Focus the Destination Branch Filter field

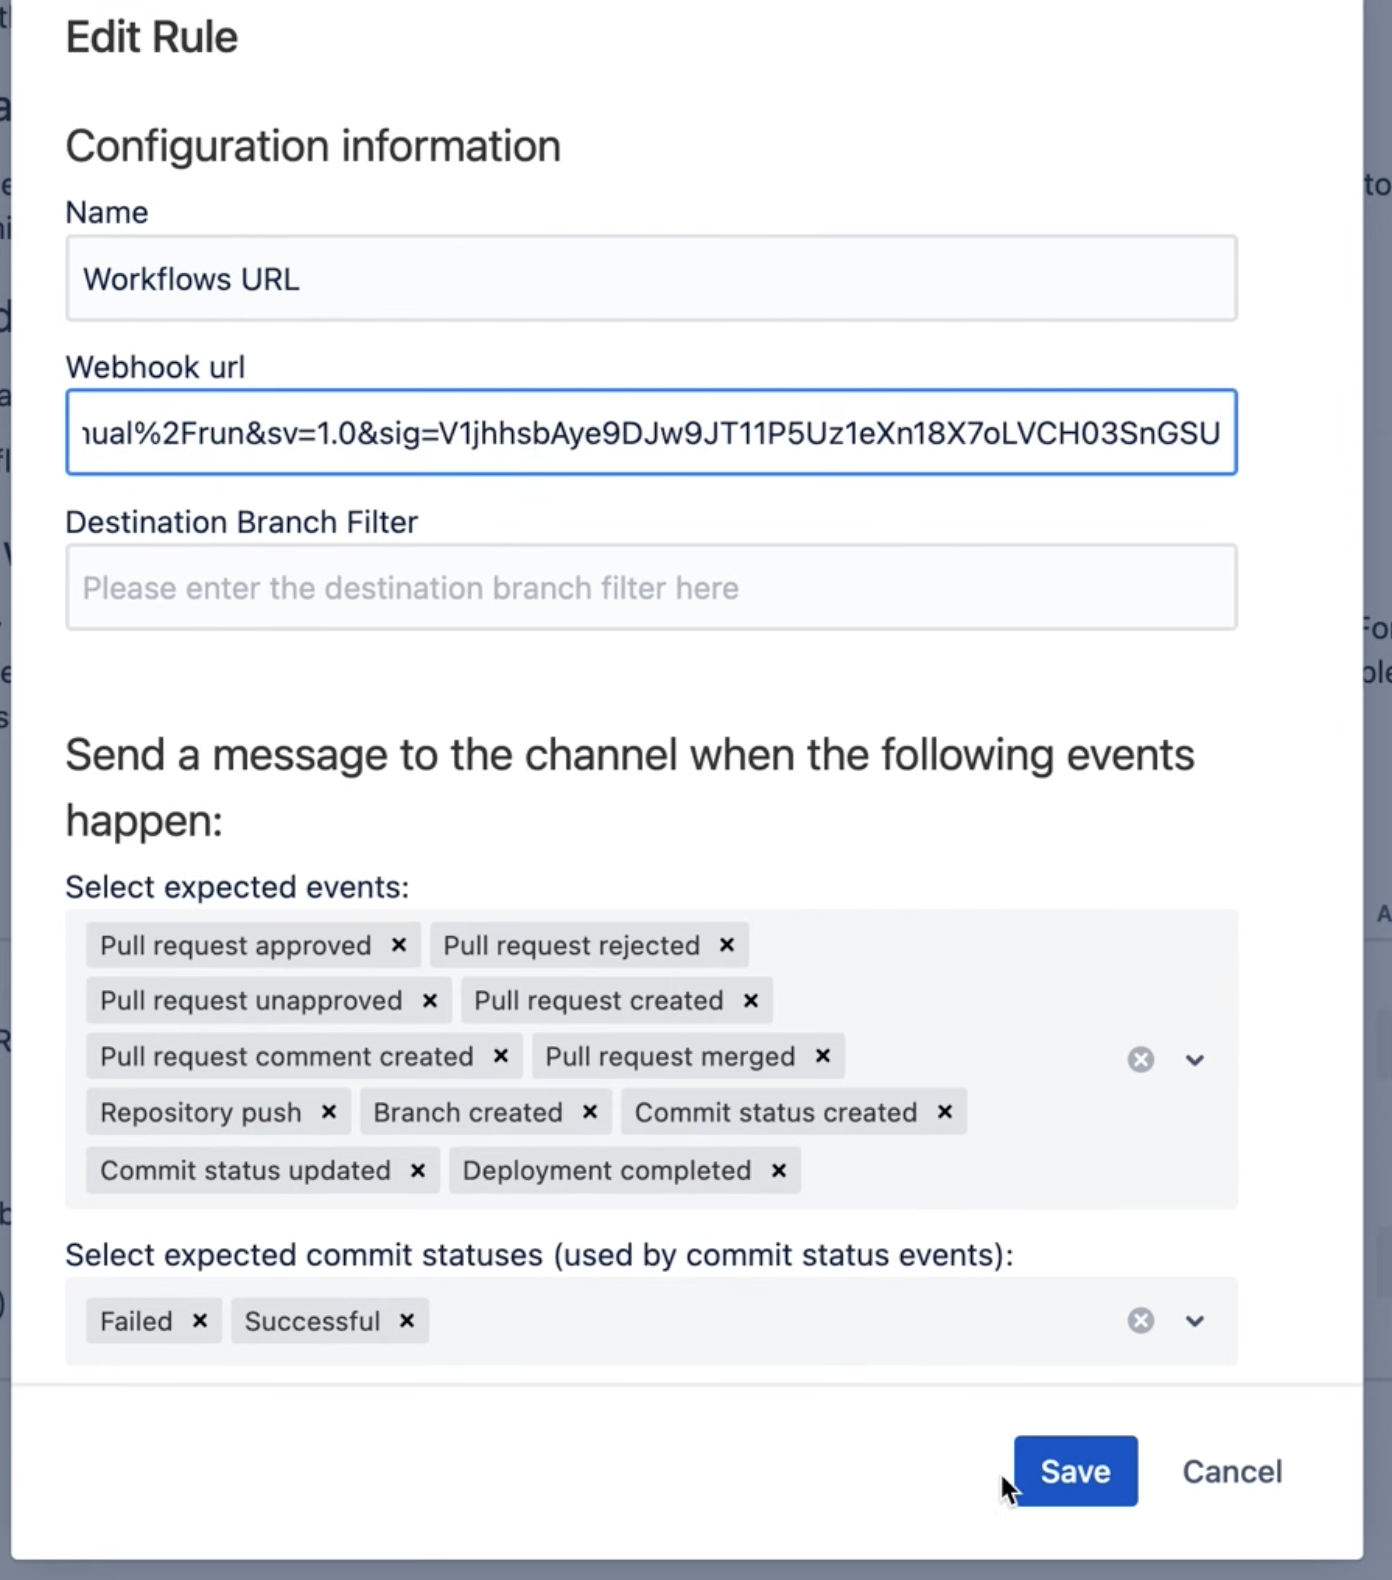(651, 588)
